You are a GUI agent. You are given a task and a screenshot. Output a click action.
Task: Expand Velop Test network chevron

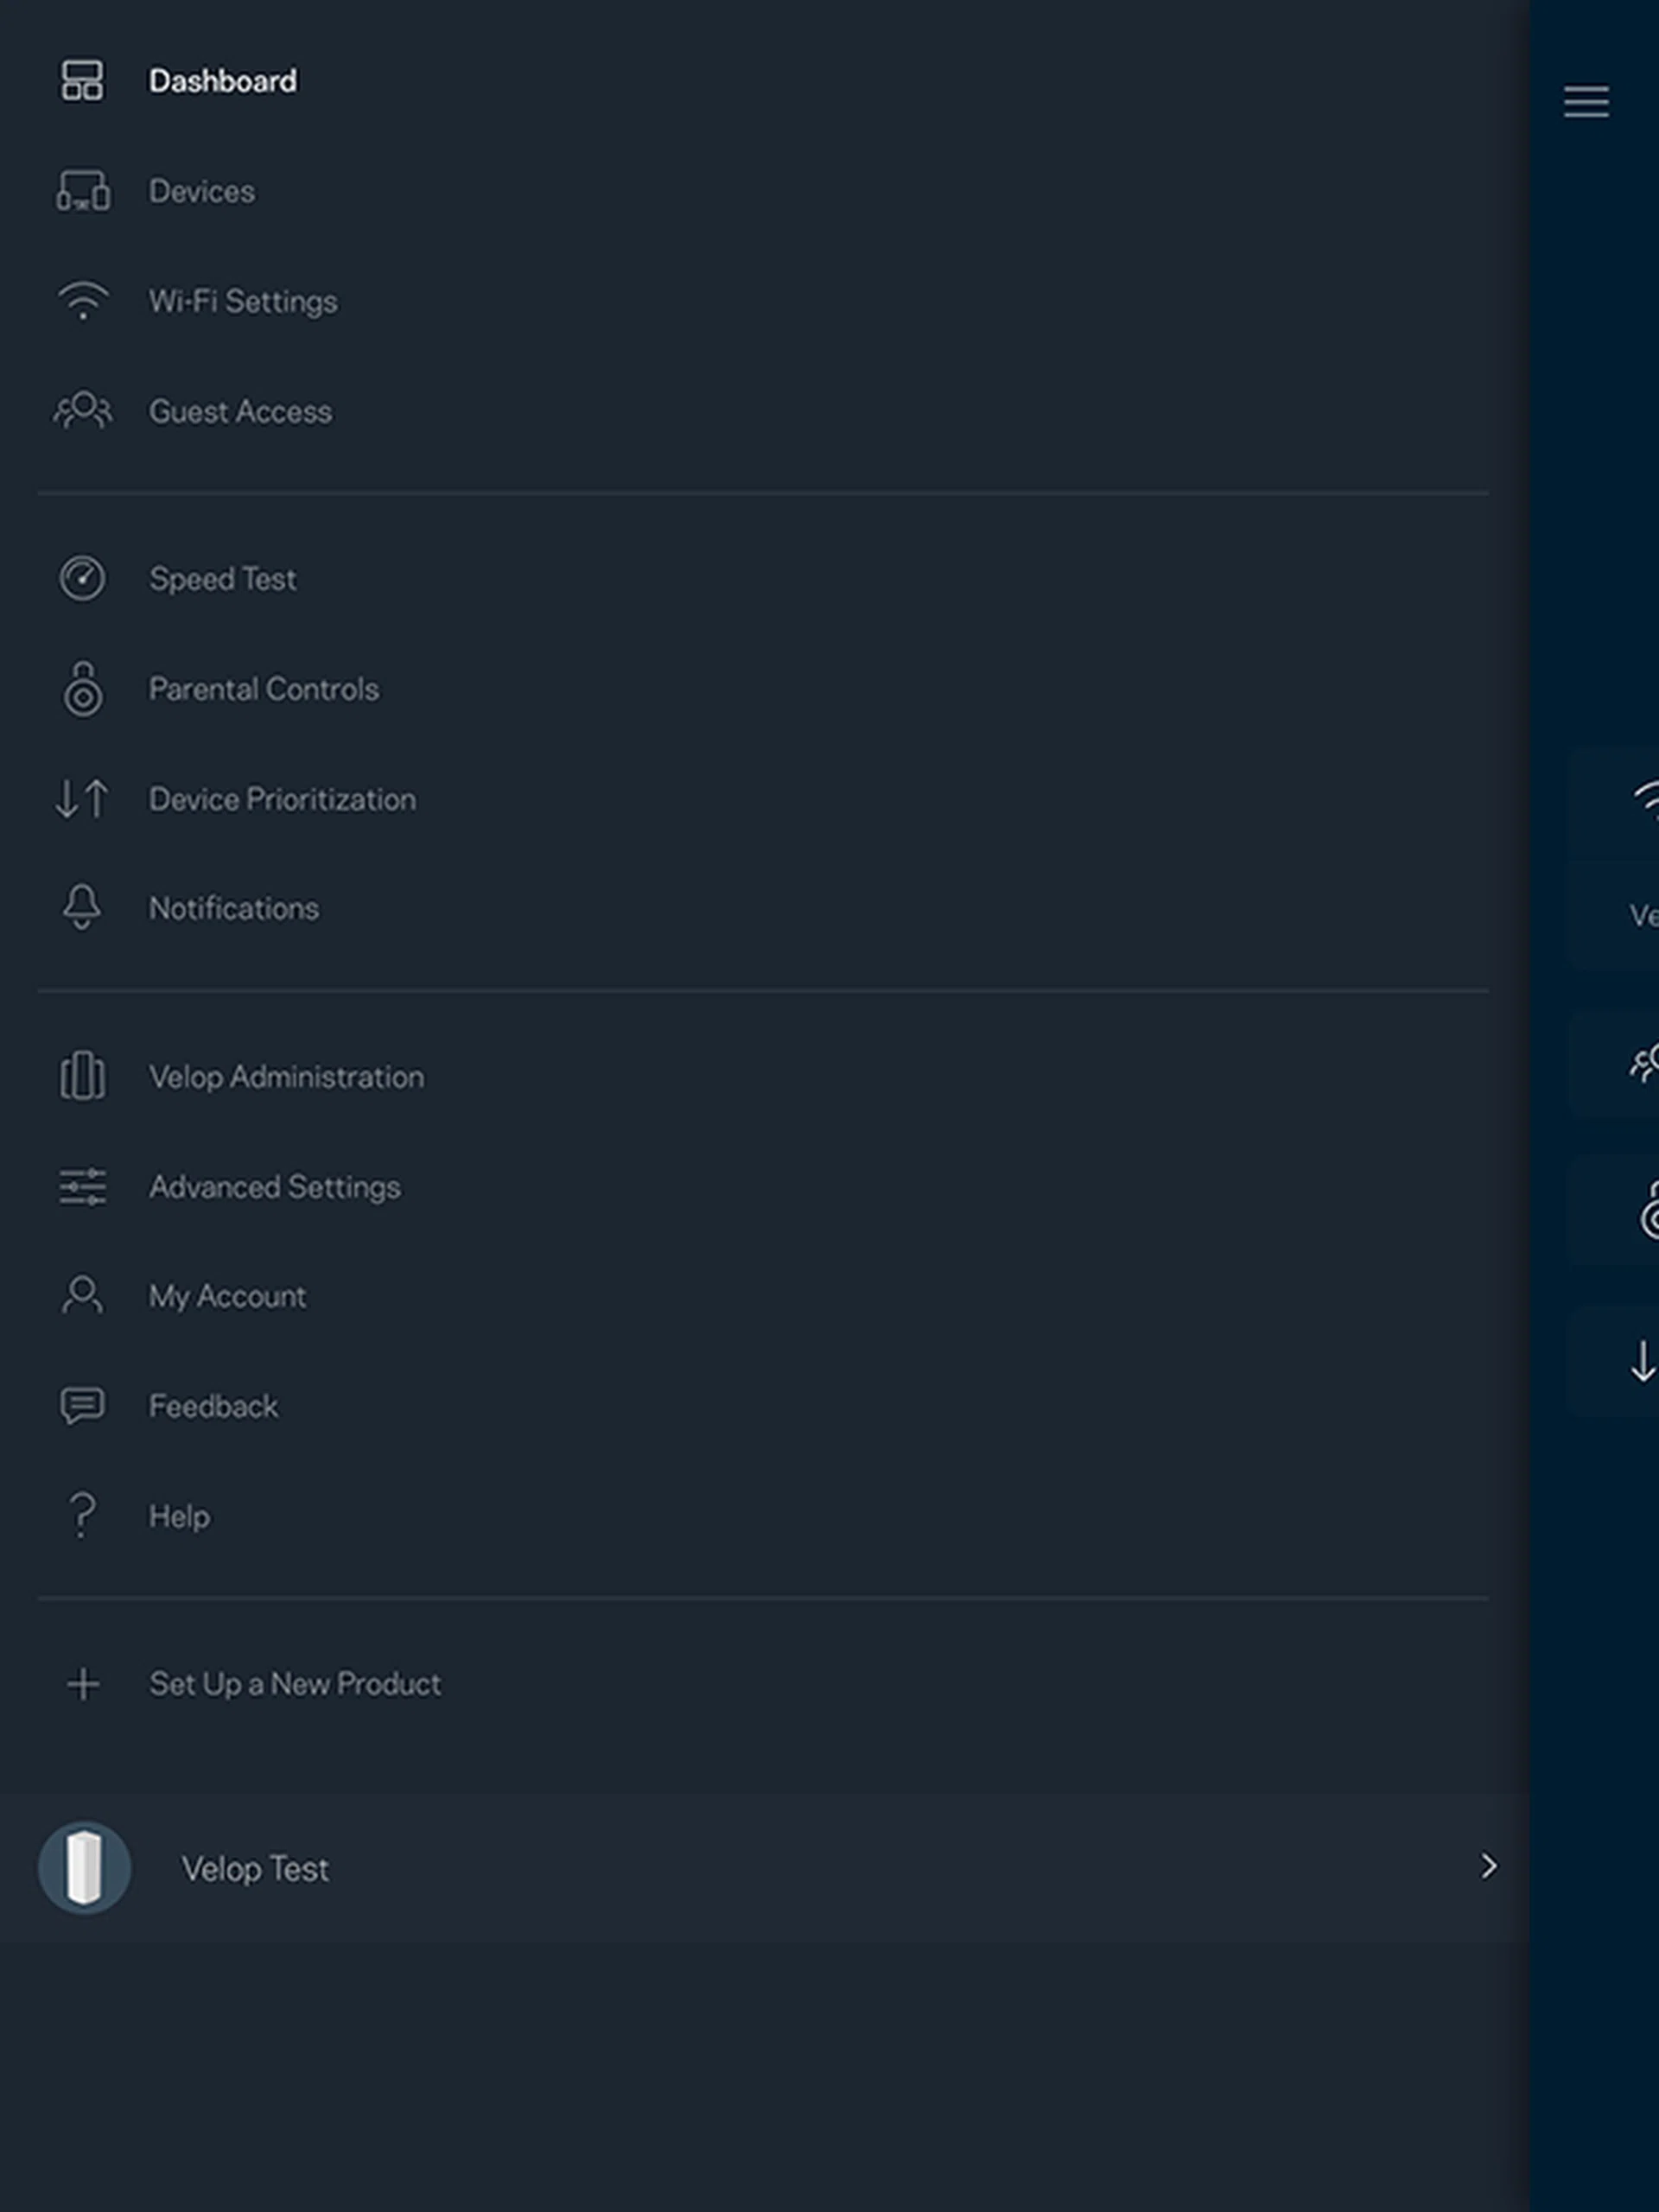[1488, 1866]
